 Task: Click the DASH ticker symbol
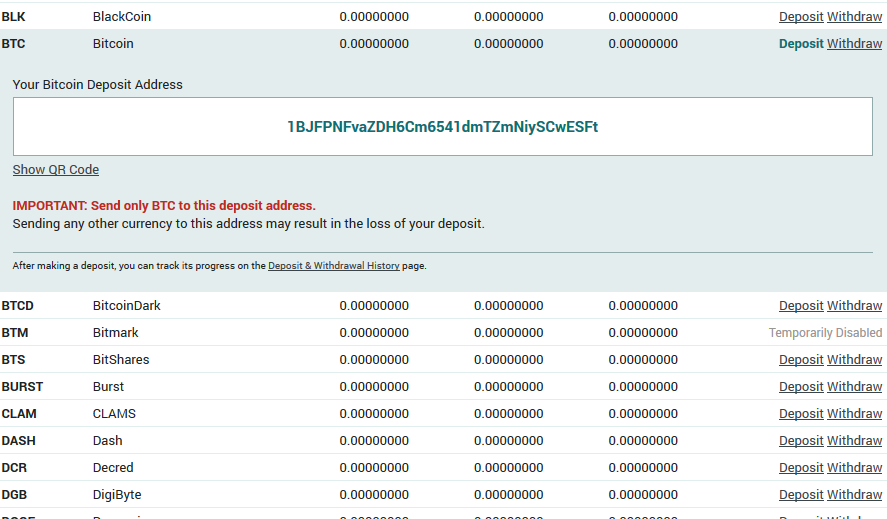[x=19, y=441]
